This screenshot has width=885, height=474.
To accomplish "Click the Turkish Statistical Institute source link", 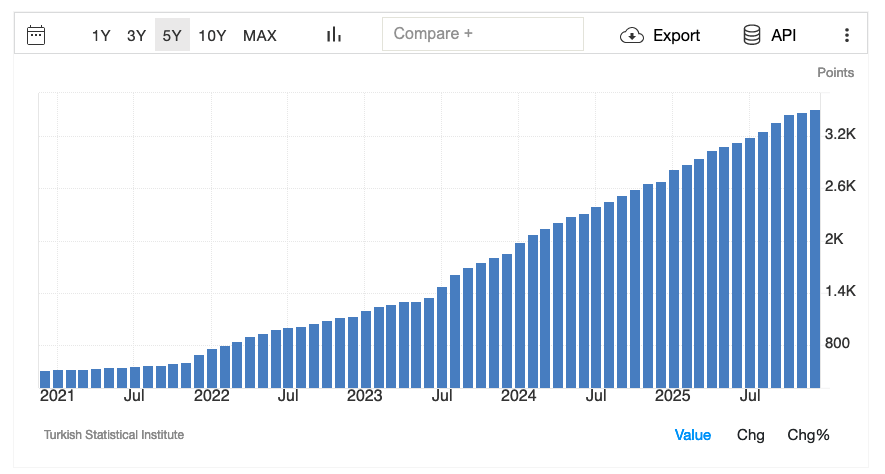I will (114, 435).
